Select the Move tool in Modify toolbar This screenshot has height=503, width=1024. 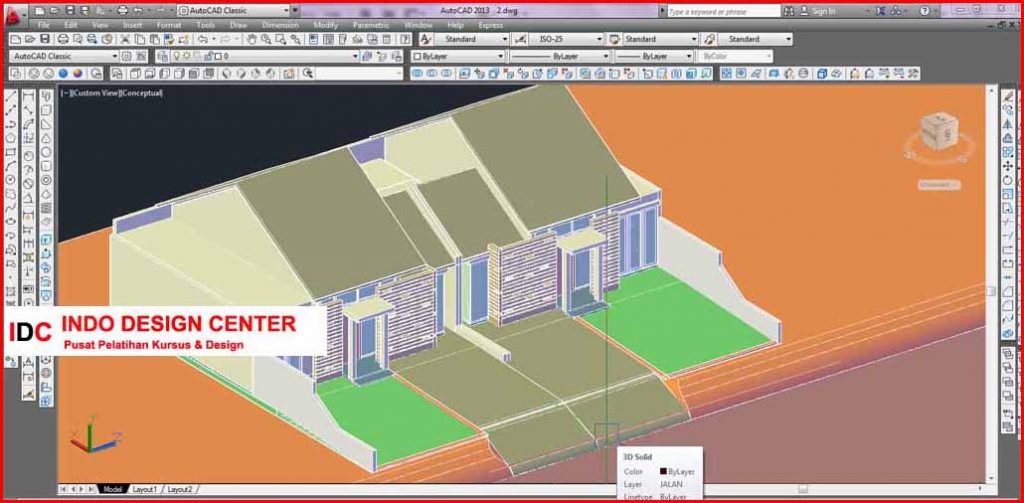click(1008, 166)
